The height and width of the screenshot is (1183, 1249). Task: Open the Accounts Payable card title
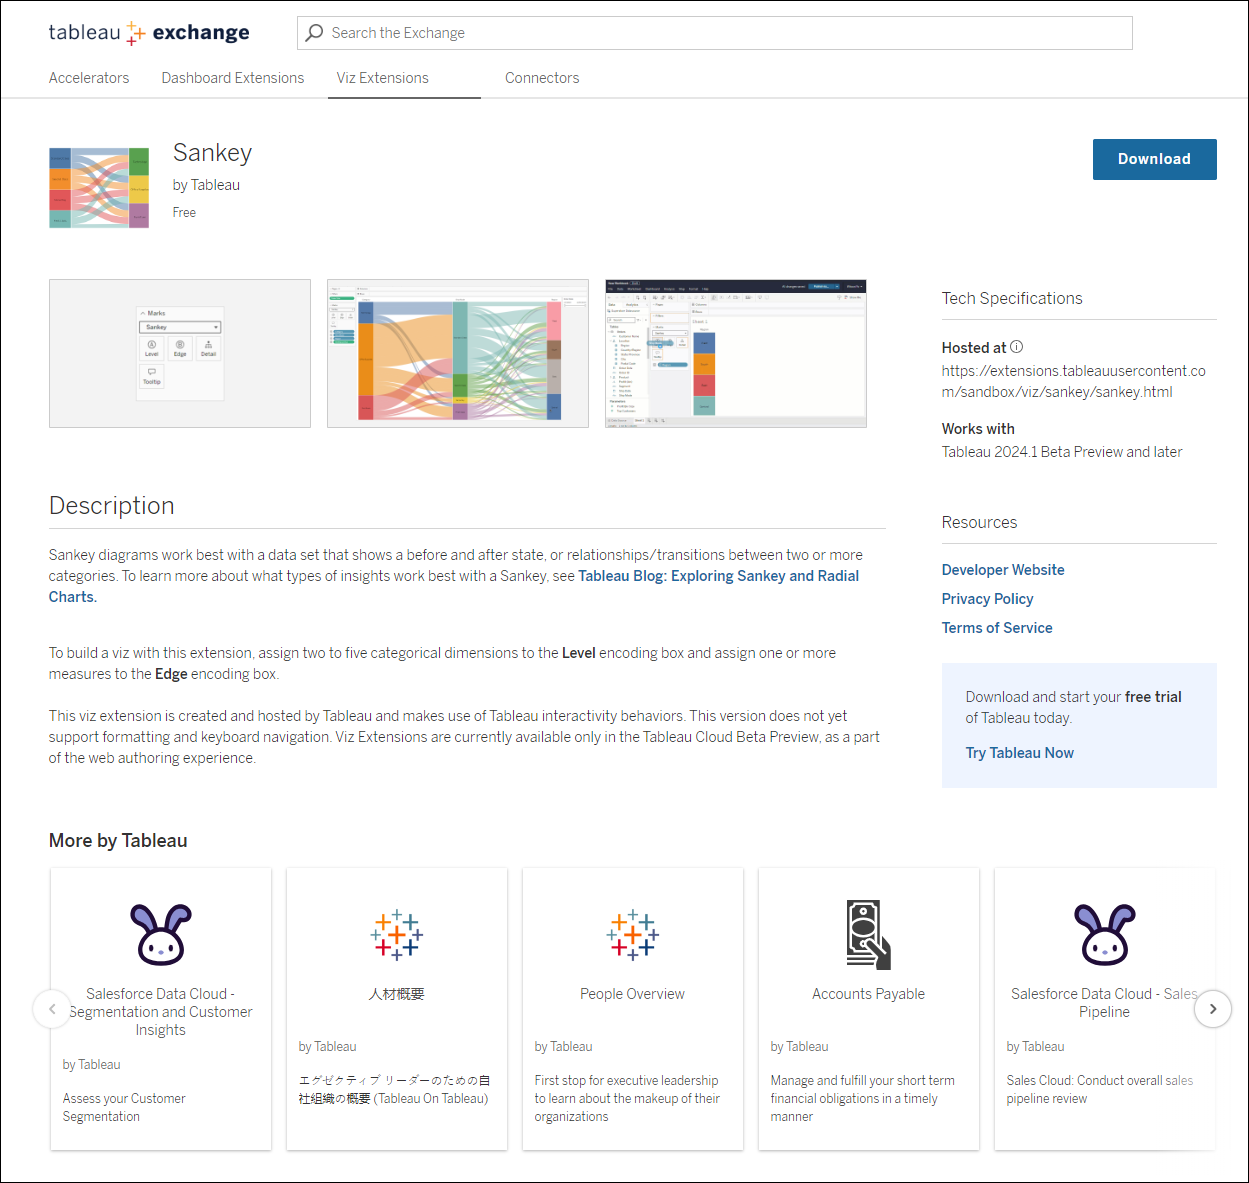coord(868,994)
